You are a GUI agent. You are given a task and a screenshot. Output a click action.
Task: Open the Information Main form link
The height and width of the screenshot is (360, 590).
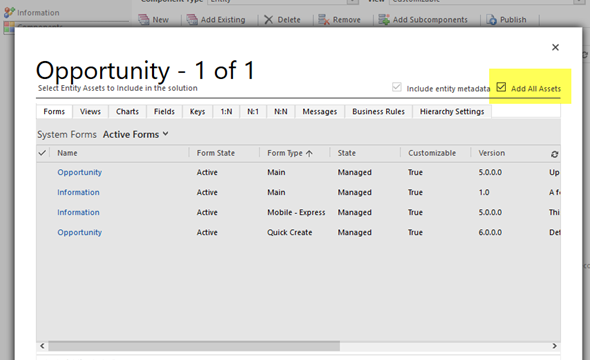pos(78,192)
